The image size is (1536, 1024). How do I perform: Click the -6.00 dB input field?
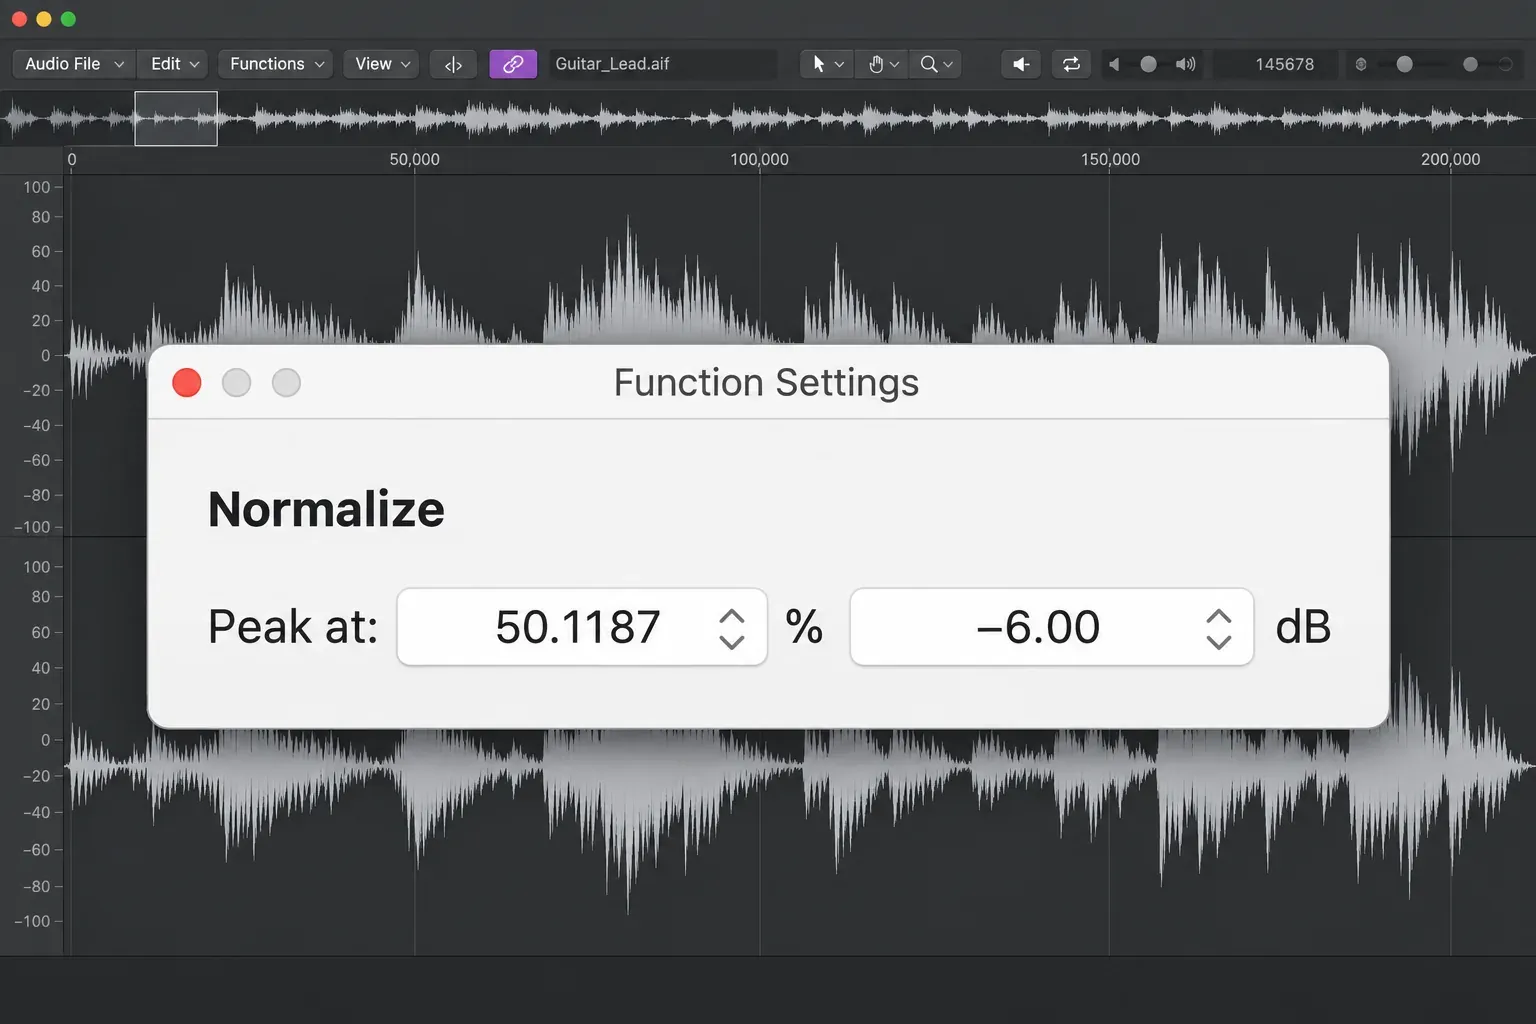(1051, 627)
